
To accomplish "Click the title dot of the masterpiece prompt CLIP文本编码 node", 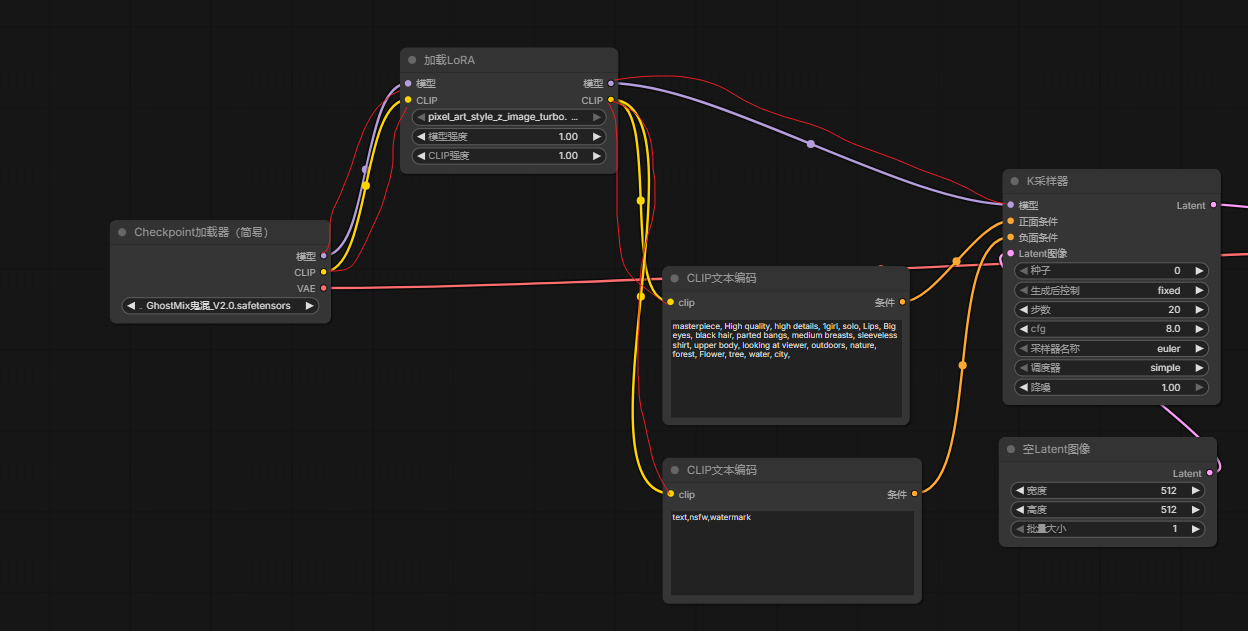I will 675,278.
